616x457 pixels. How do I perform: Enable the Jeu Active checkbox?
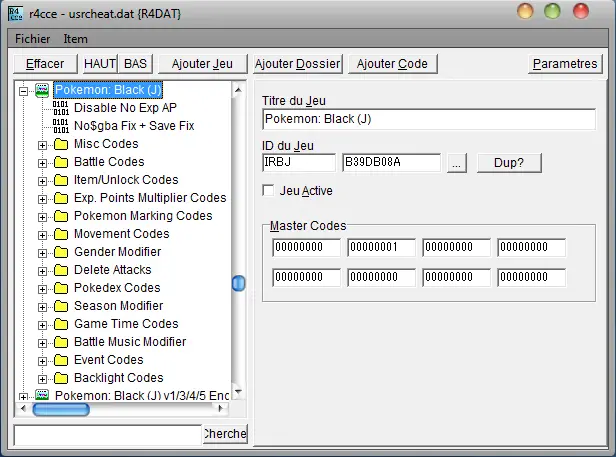point(268,191)
